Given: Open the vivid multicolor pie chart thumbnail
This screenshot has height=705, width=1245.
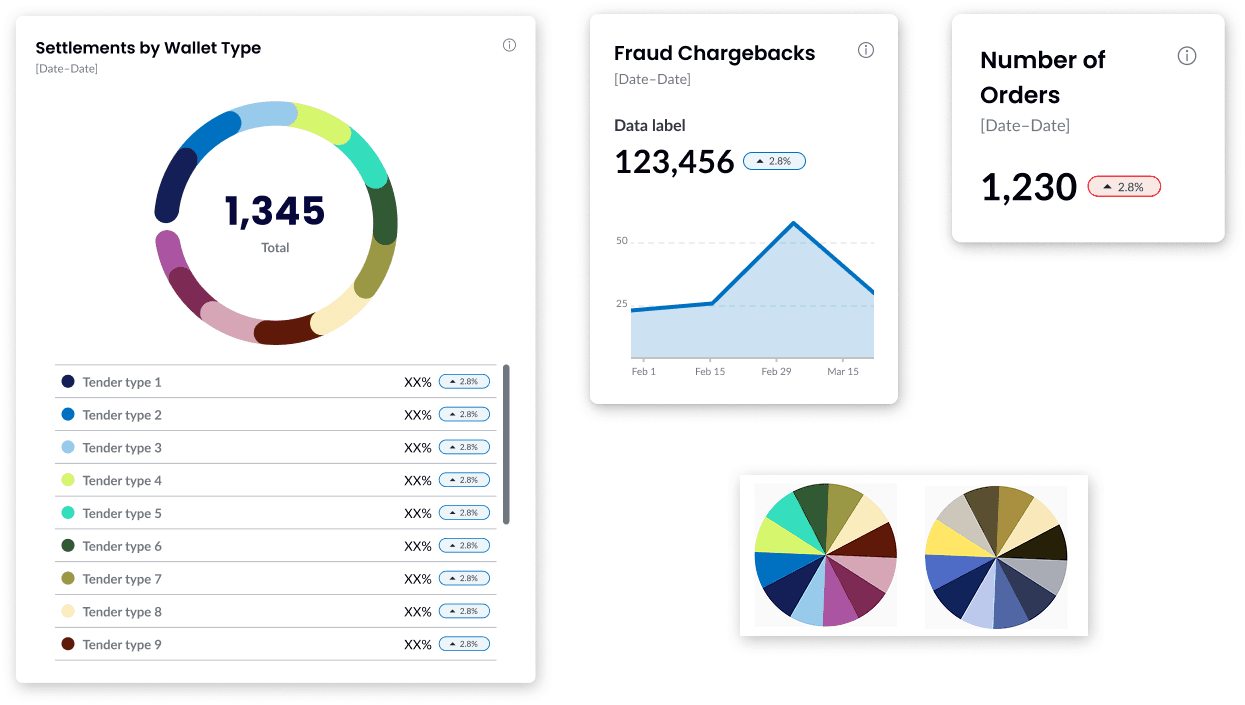Looking at the screenshot, I should click(x=826, y=554).
